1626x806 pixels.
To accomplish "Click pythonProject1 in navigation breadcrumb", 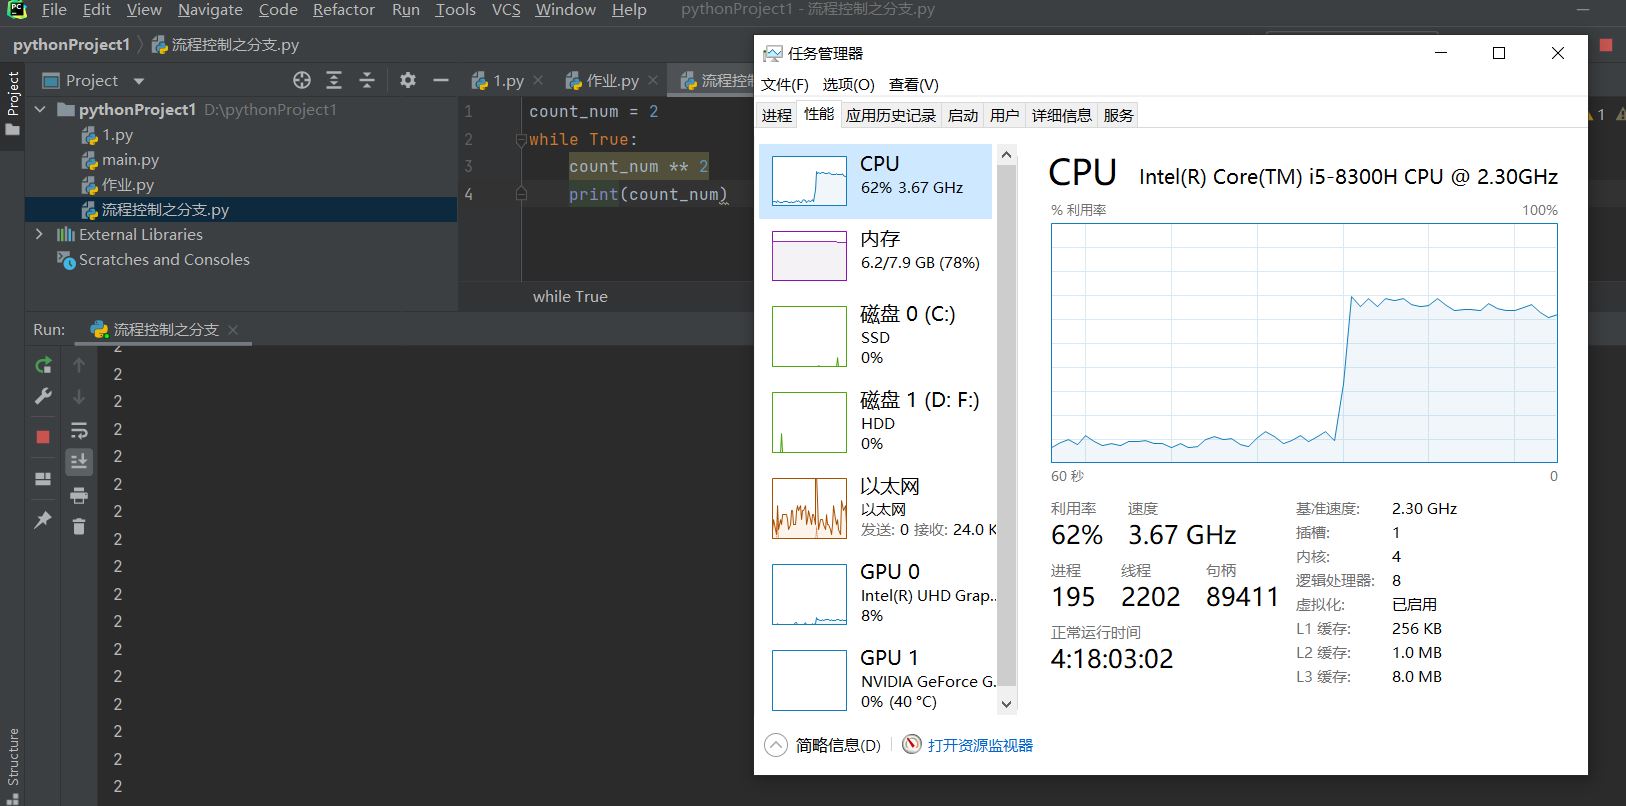I will pos(71,45).
